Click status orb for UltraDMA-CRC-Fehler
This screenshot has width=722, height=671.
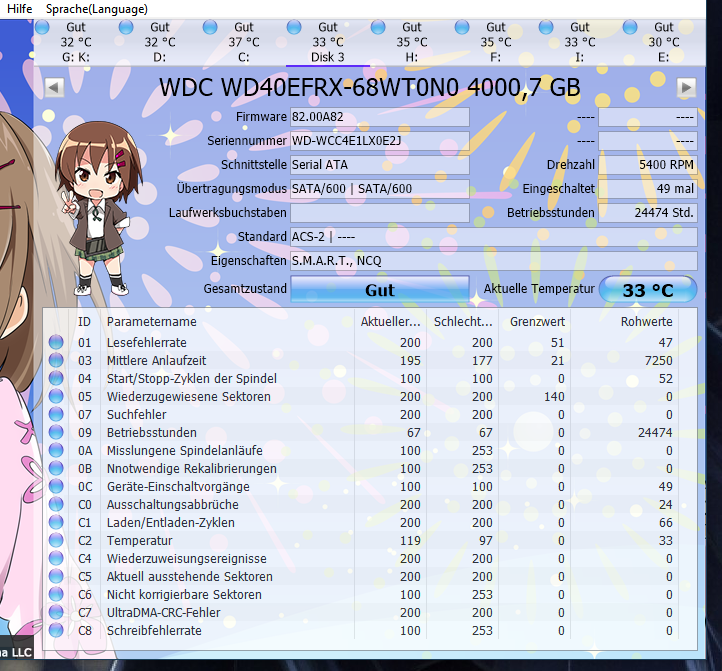(x=56, y=612)
